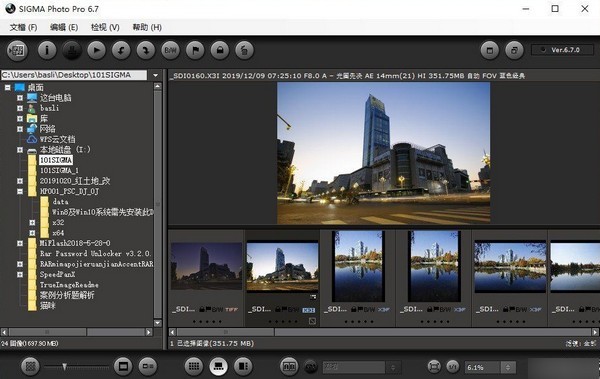Image resolution: width=600 pixels, height=379 pixels.
Task: Toggle B/W monochrome button in toolbar
Action: pyautogui.click(x=170, y=50)
